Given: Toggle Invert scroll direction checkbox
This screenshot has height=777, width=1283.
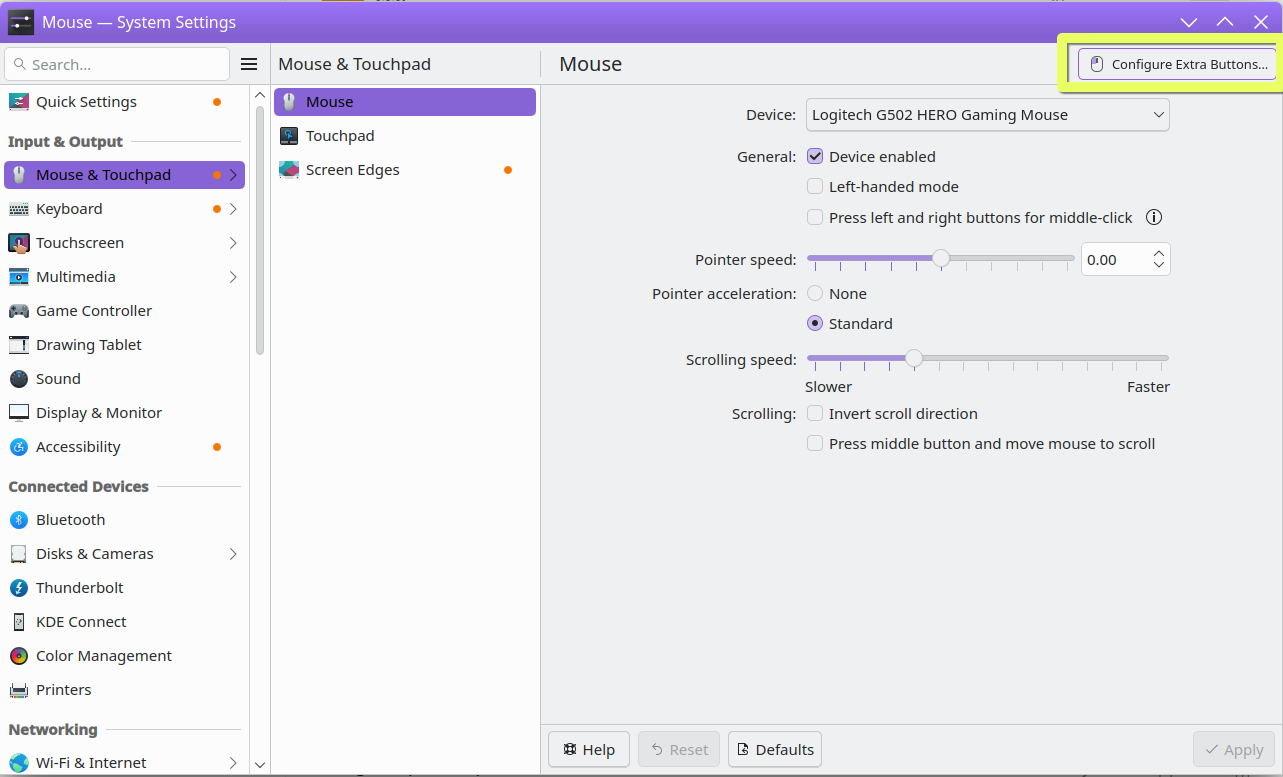Looking at the screenshot, I should pos(815,413).
